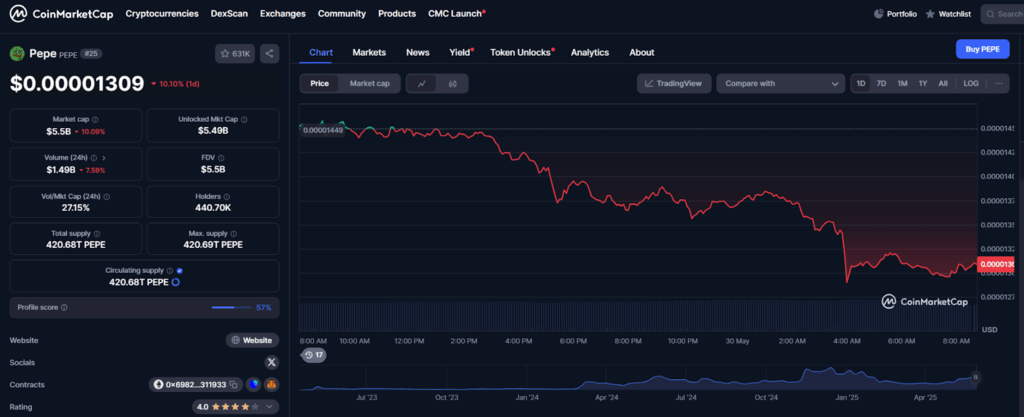Open the X social link icon
Screen dimensions: 1024x417
pos(272,362)
